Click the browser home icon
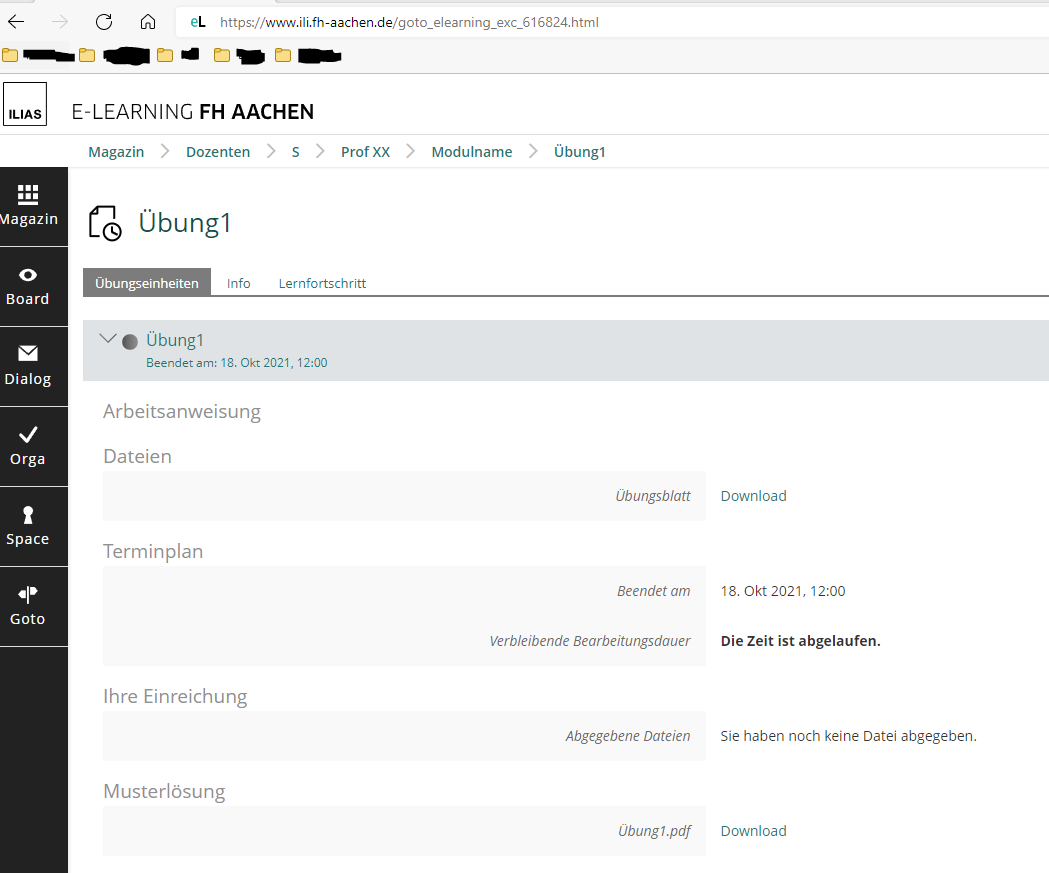Image resolution: width=1049 pixels, height=873 pixels. point(146,21)
